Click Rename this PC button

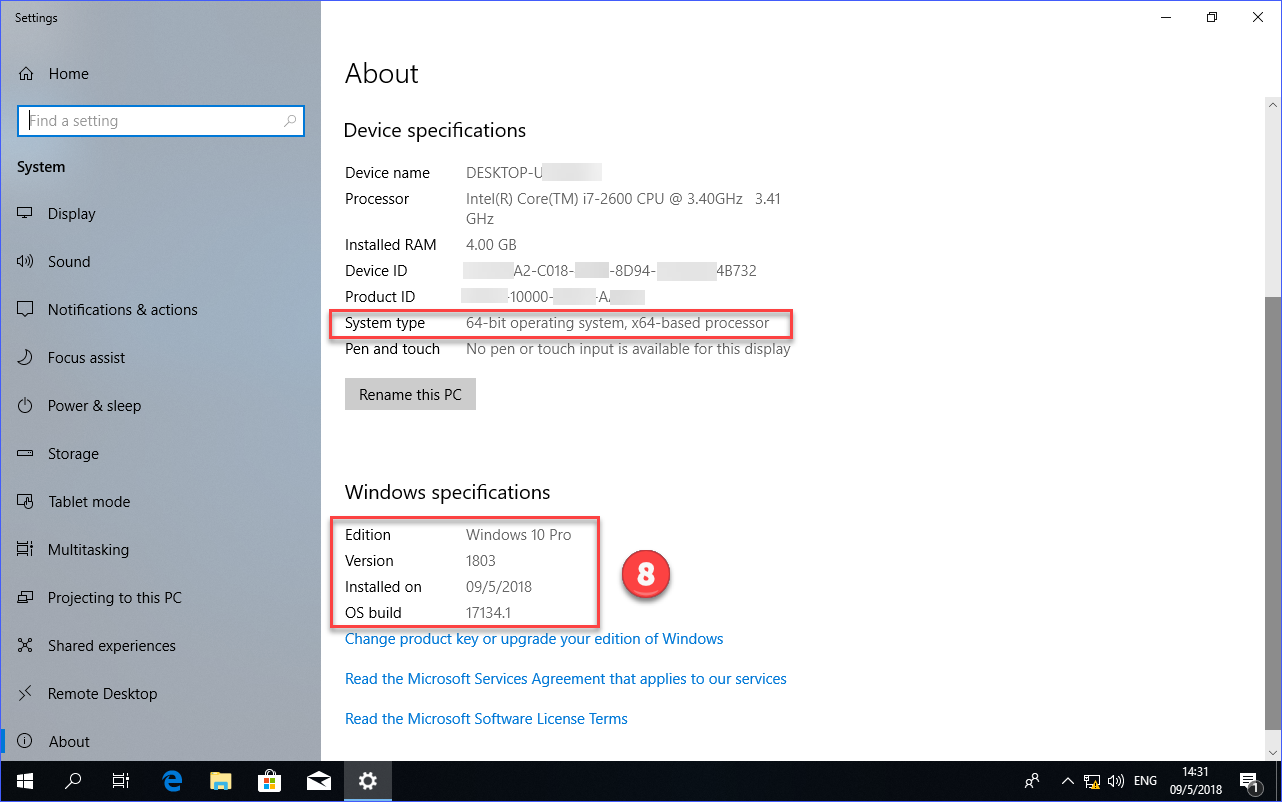[x=410, y=395]
